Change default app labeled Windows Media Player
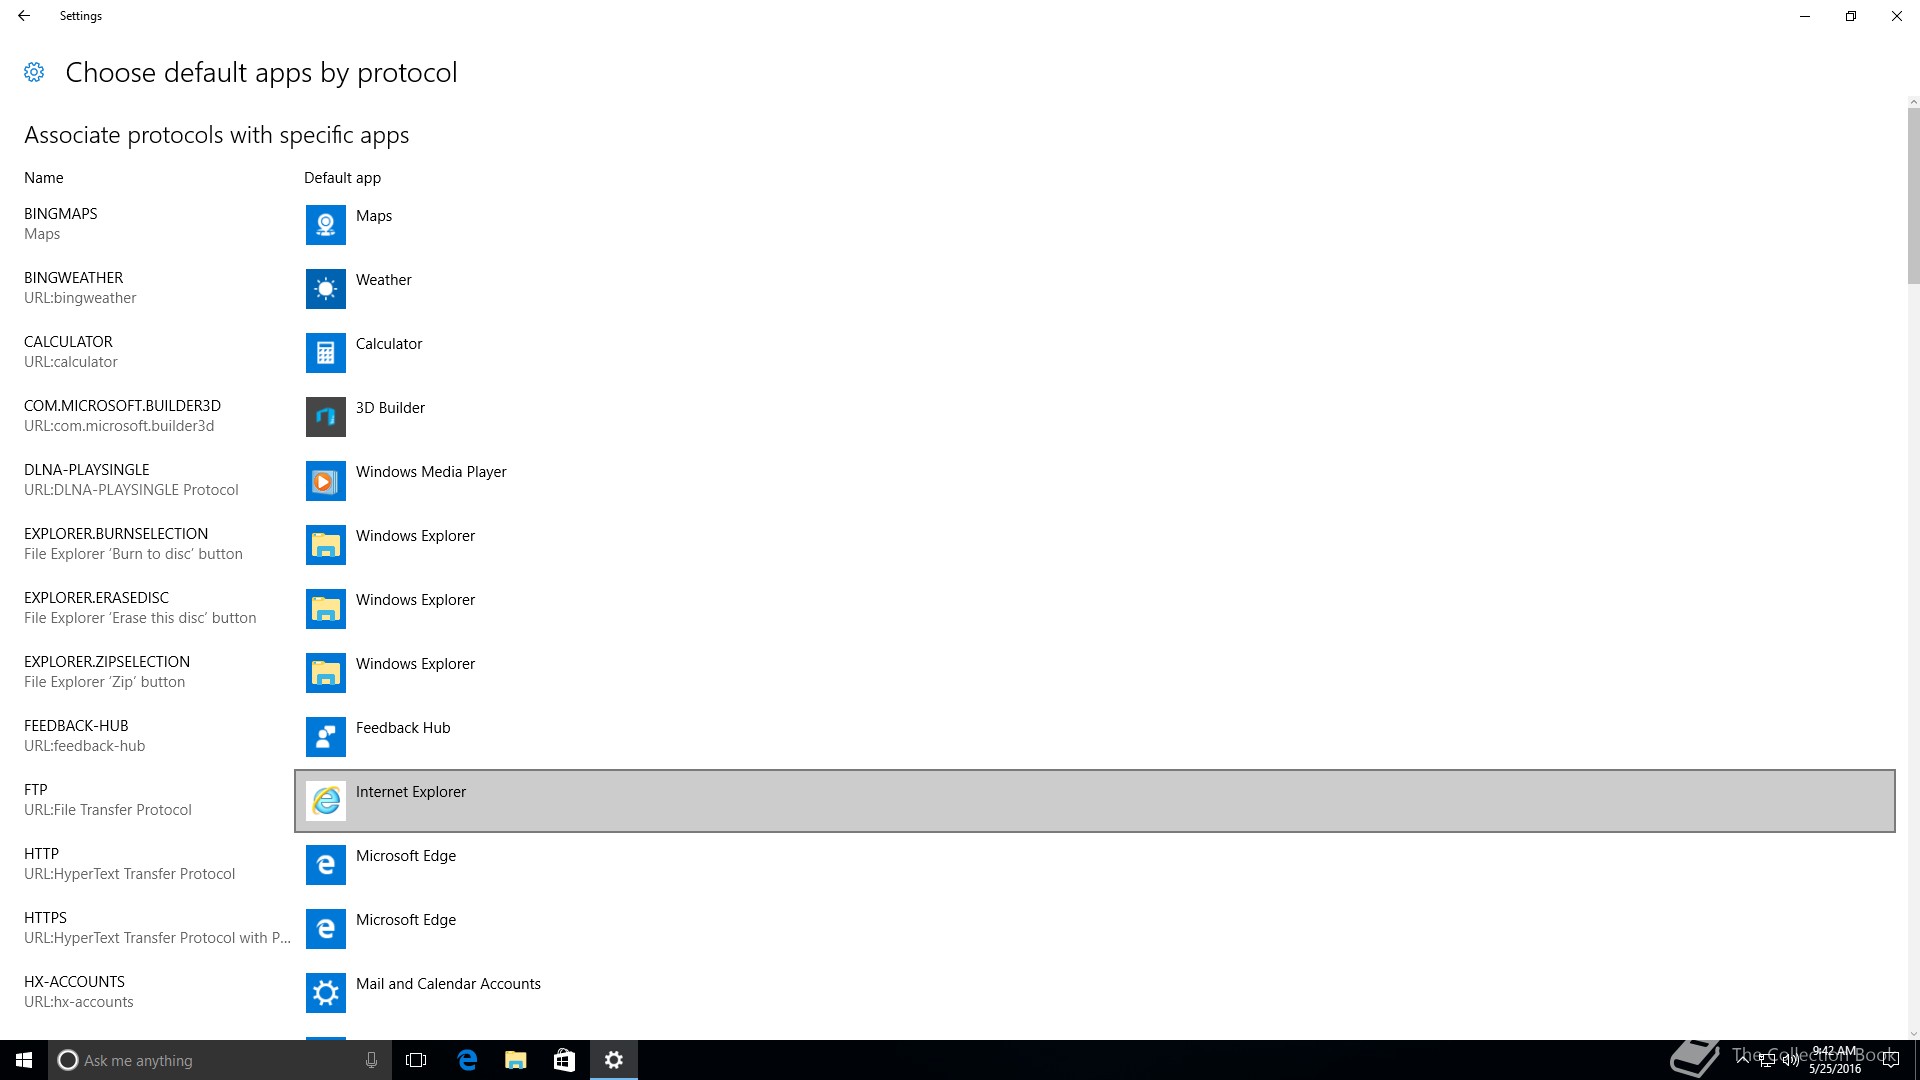 click(x=431, y=472)
